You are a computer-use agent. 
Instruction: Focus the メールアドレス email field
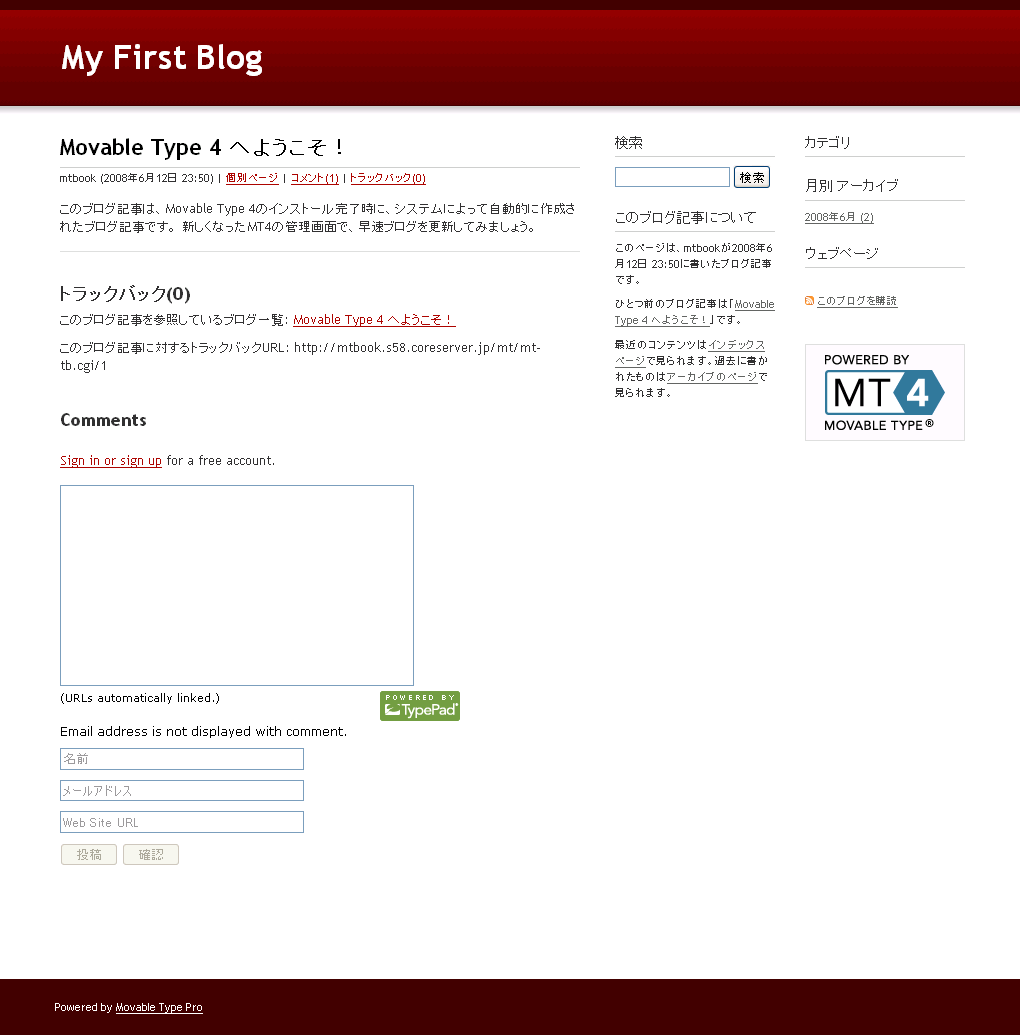182,791
